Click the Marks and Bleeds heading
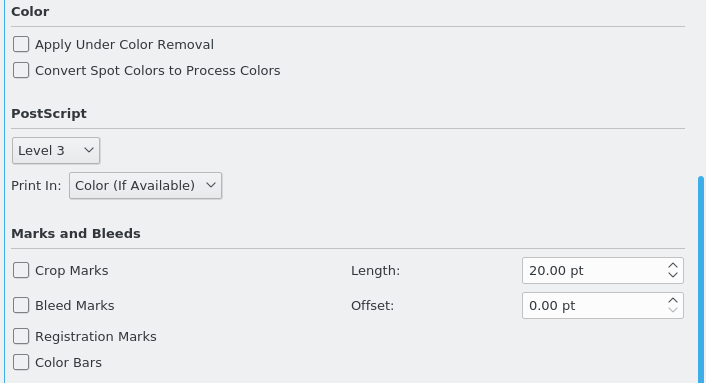Image resolution: width=706 pixels, height=383 pixels. (76, 234)
